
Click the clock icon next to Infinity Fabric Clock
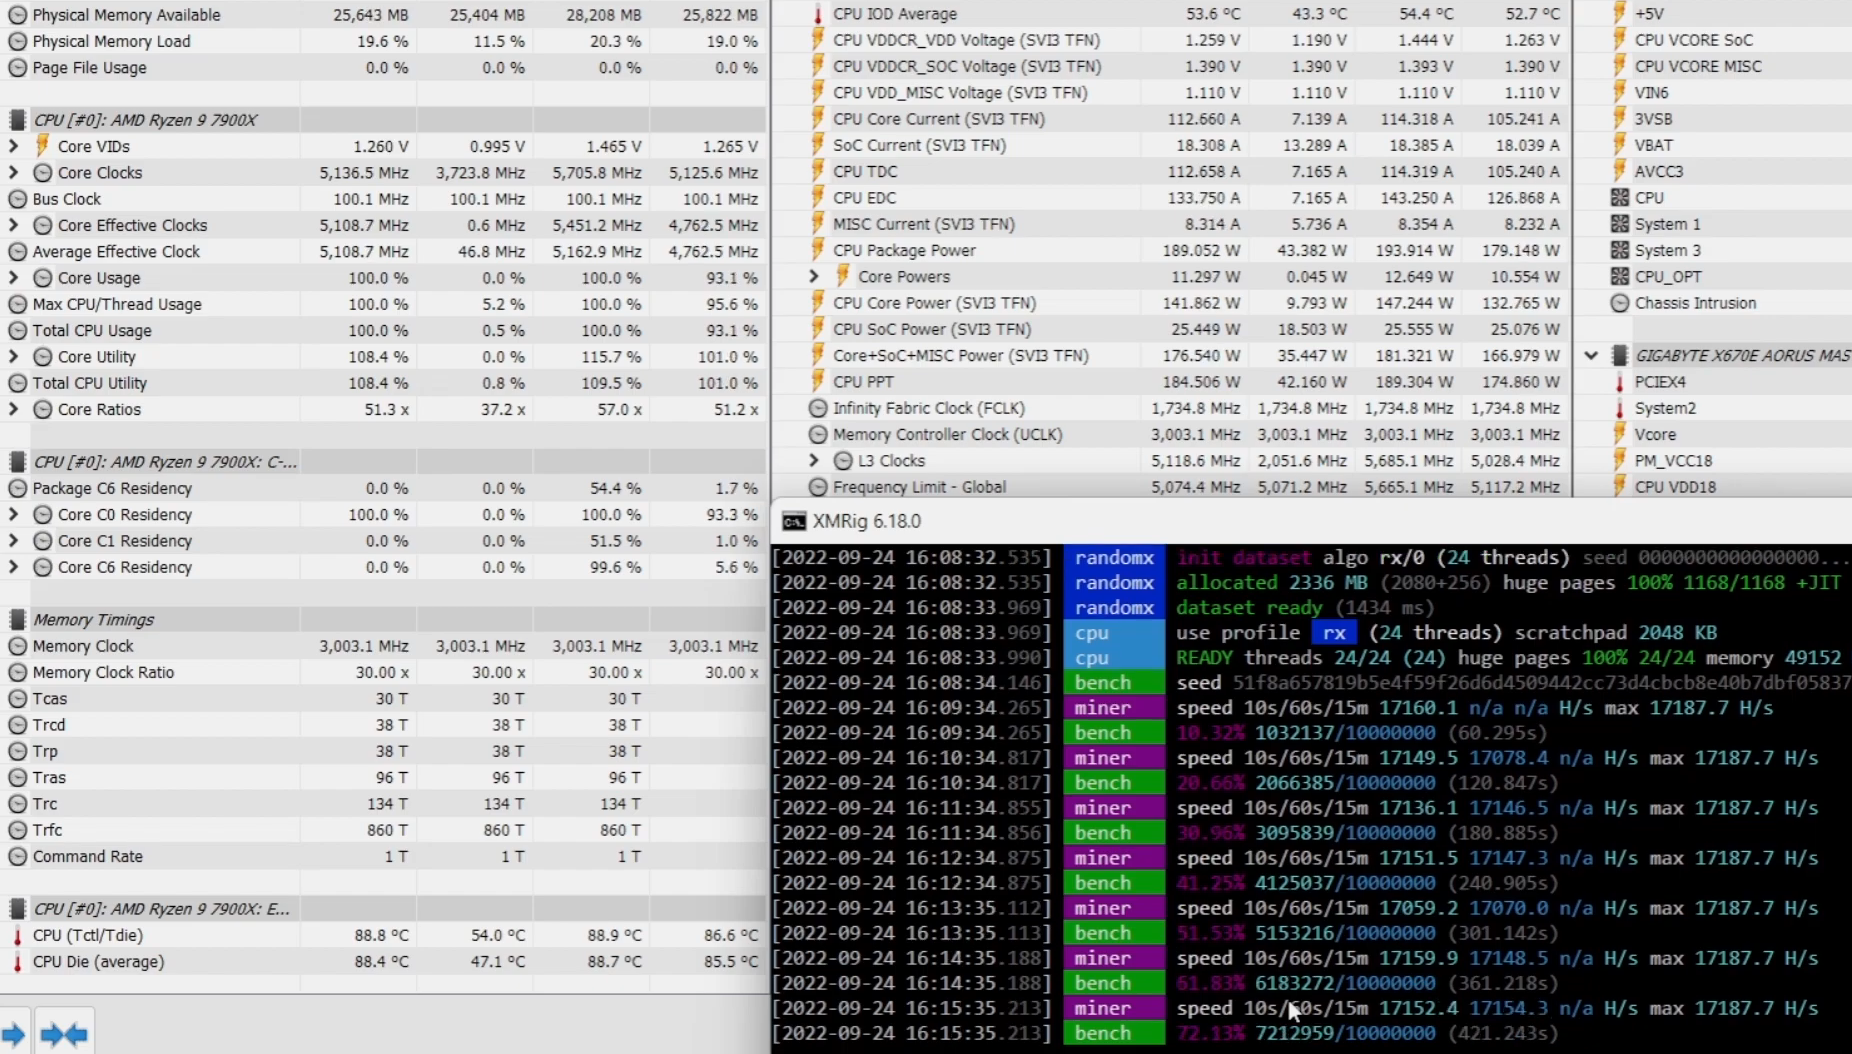818,408
